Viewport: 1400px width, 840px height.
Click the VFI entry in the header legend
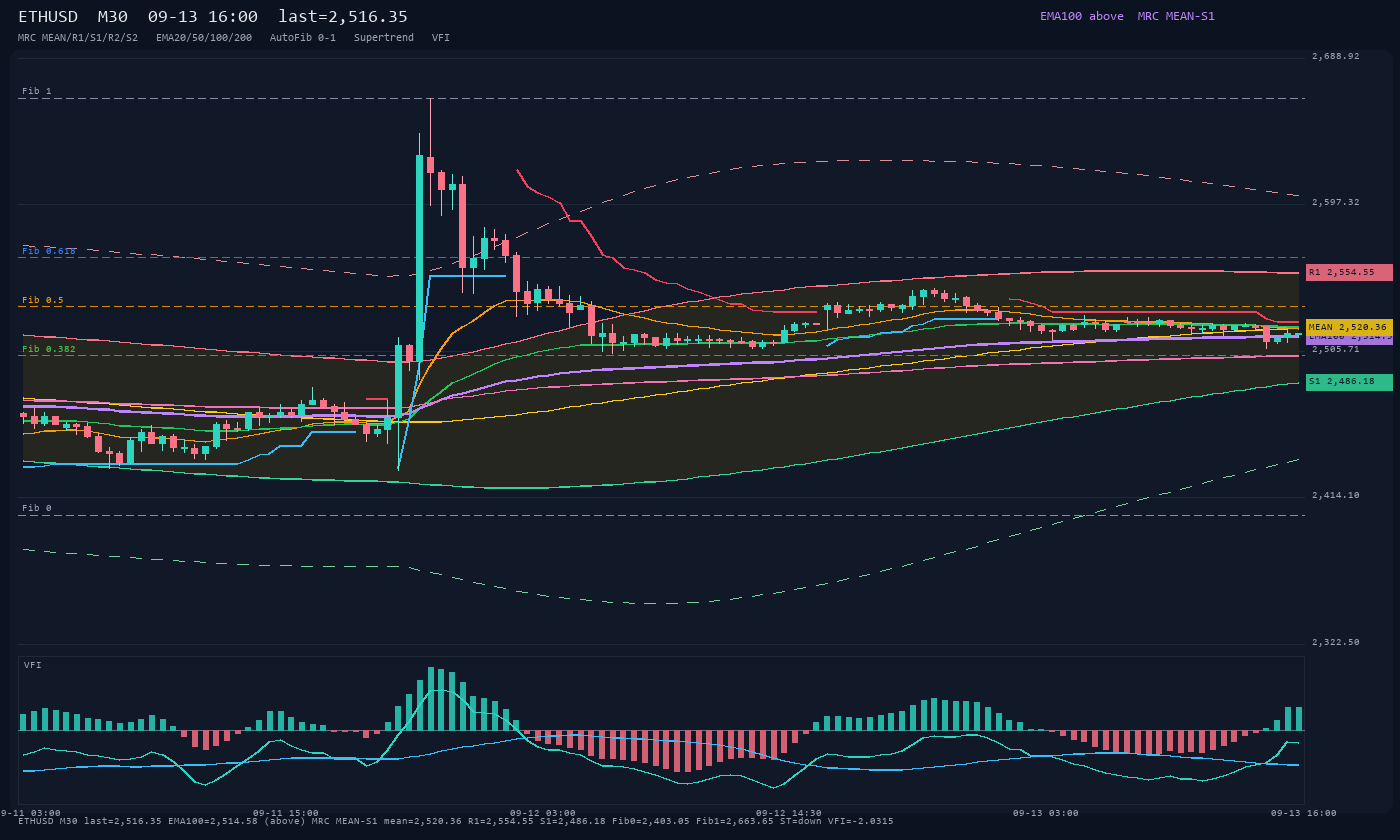tap(441, 38)
